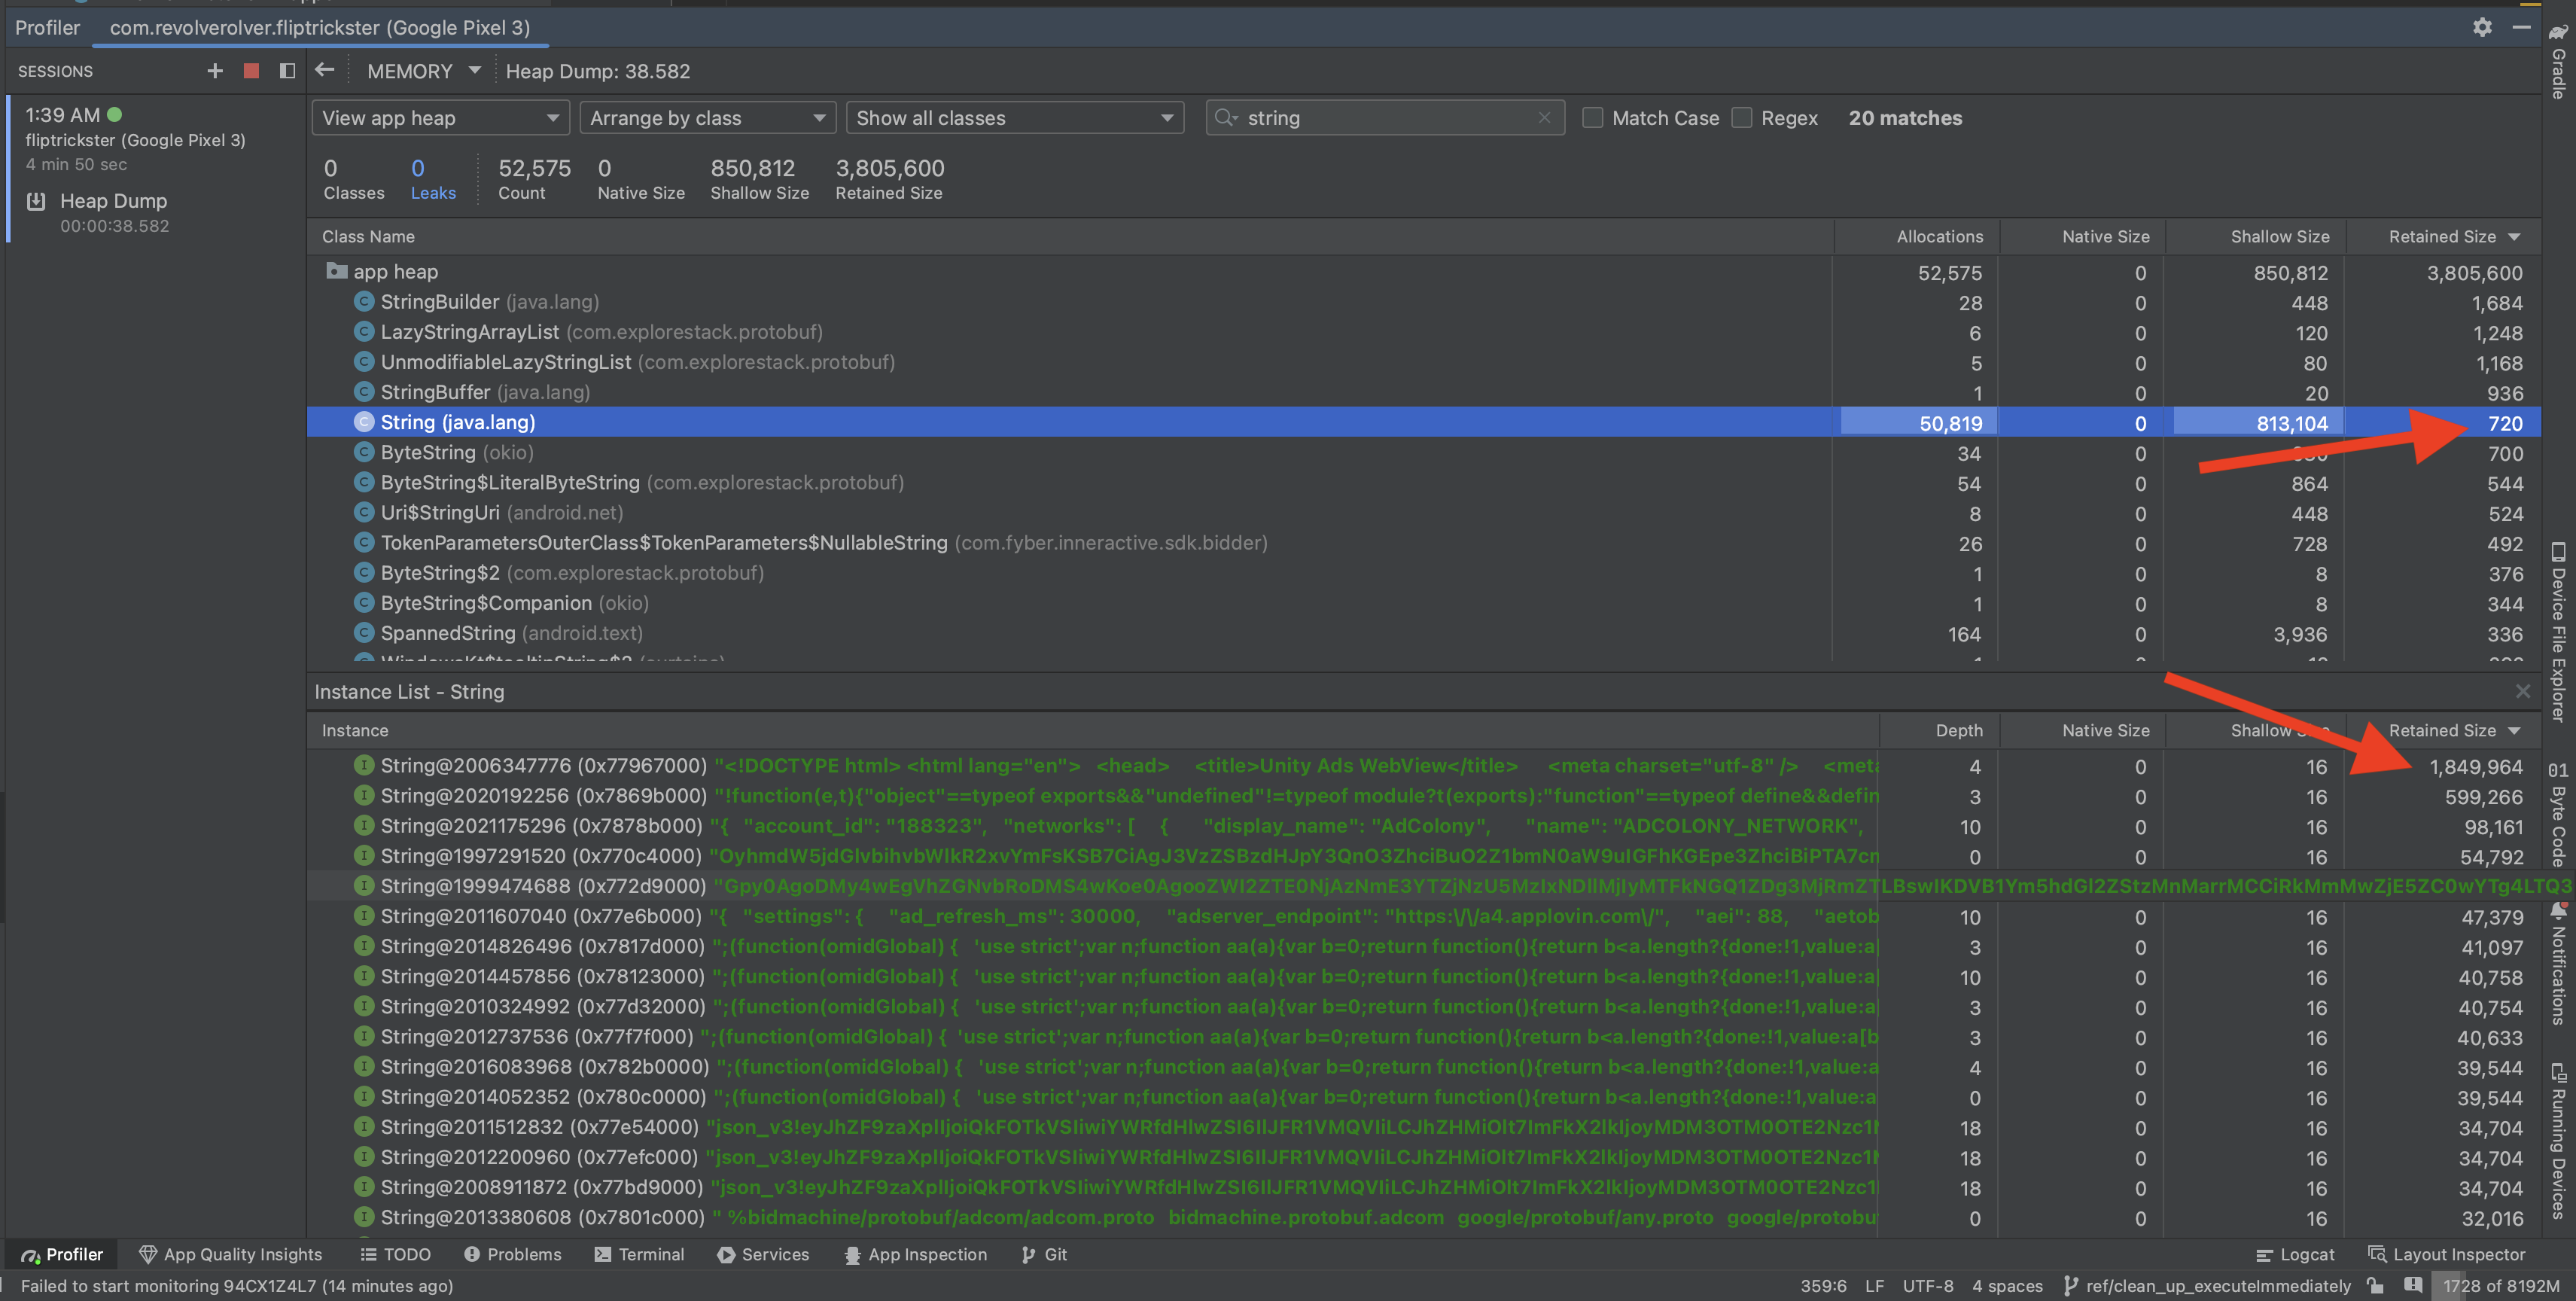Close the Instance List panel
2576x1301 pixels.
[x=2522, y=691]
